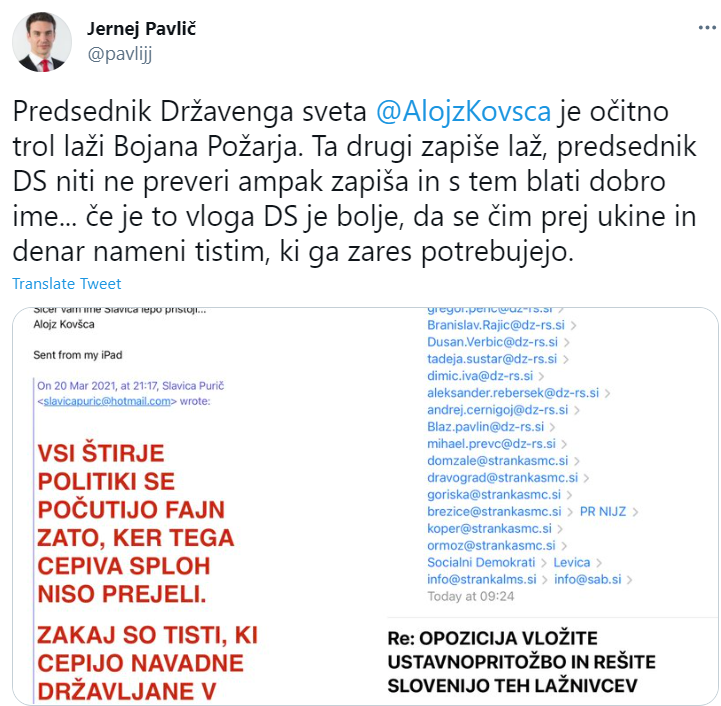The image size is (721, 706).
Task: Expand chevron beside PR NIJZ recipient
Action: (x=635, y=512)
